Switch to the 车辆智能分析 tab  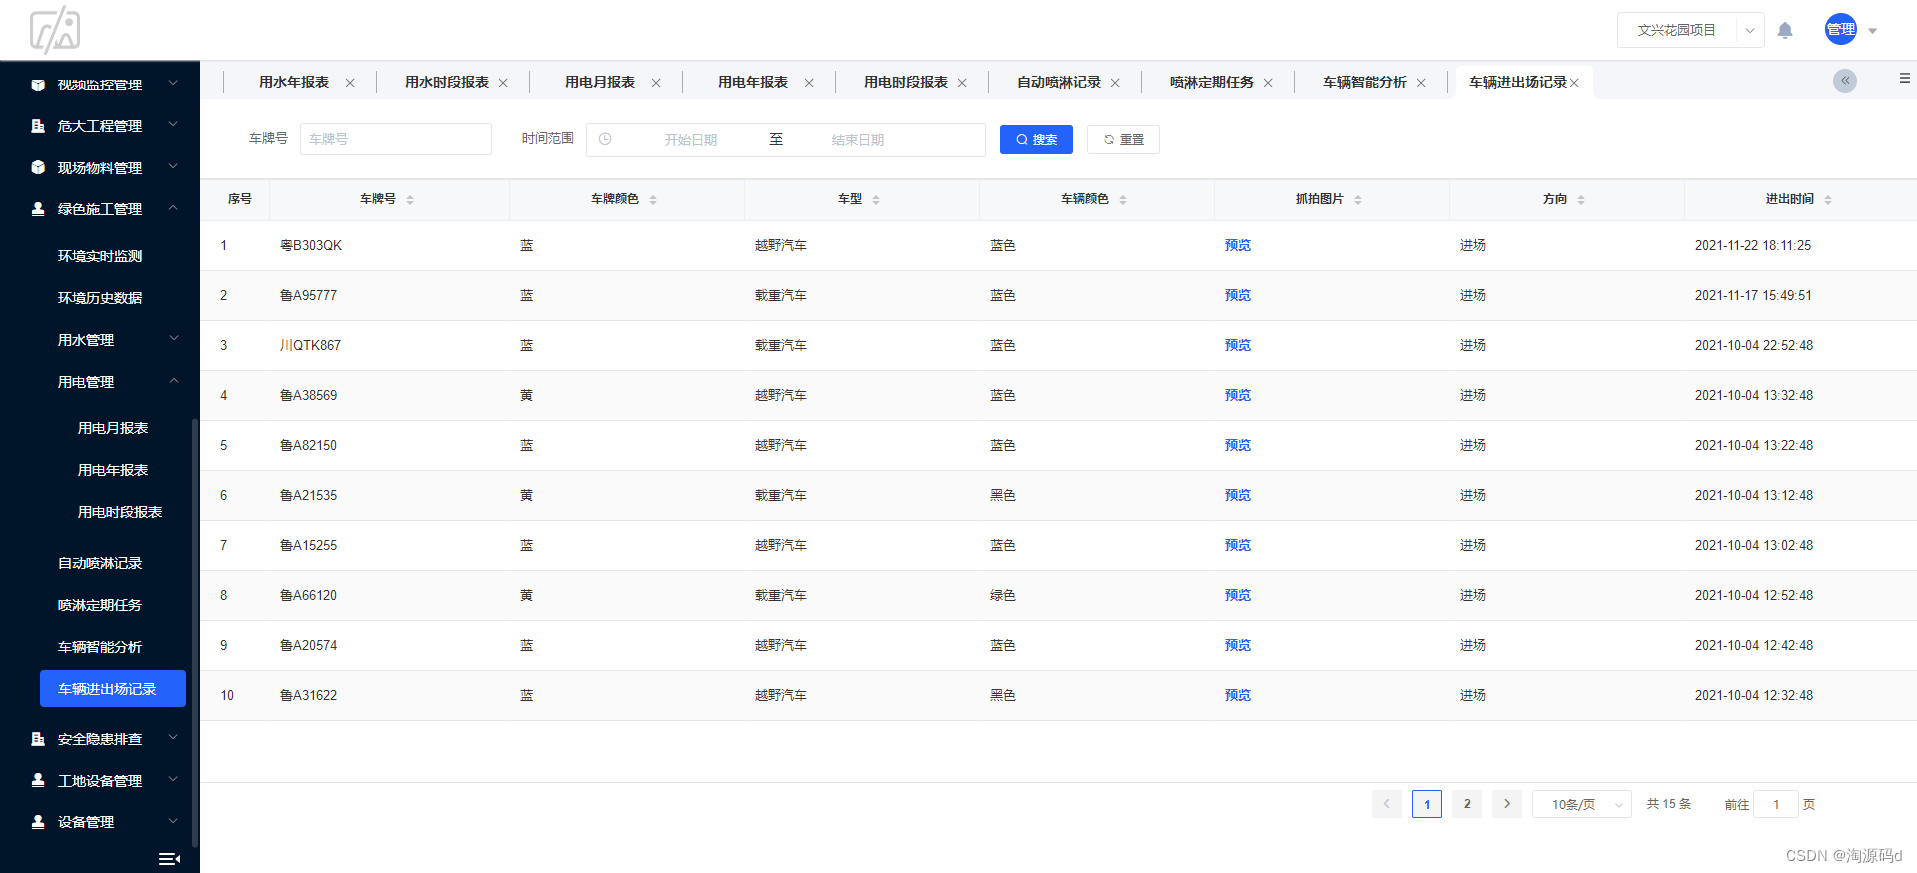pos(1365,82)
